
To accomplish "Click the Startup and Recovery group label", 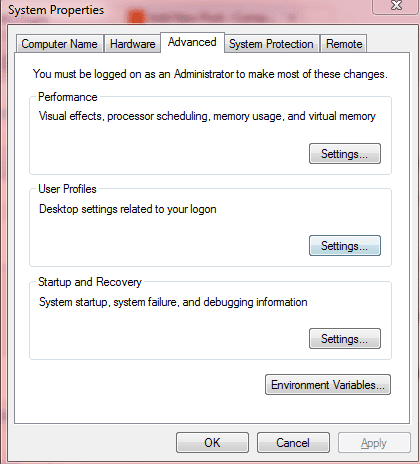I will click(90, 282).
